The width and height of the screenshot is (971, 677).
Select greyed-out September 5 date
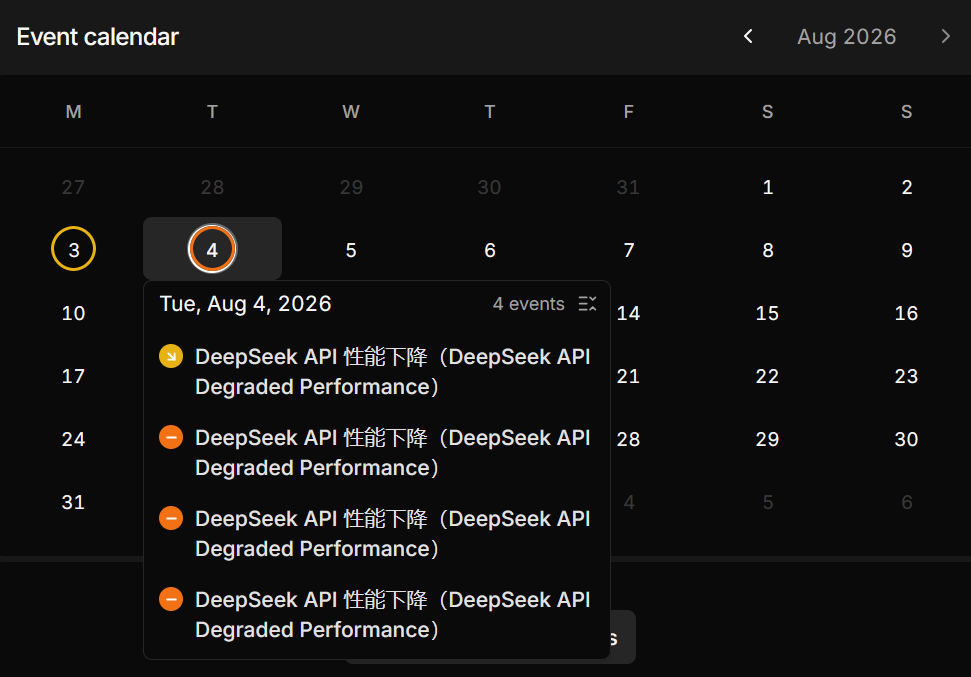pos(768,502)
